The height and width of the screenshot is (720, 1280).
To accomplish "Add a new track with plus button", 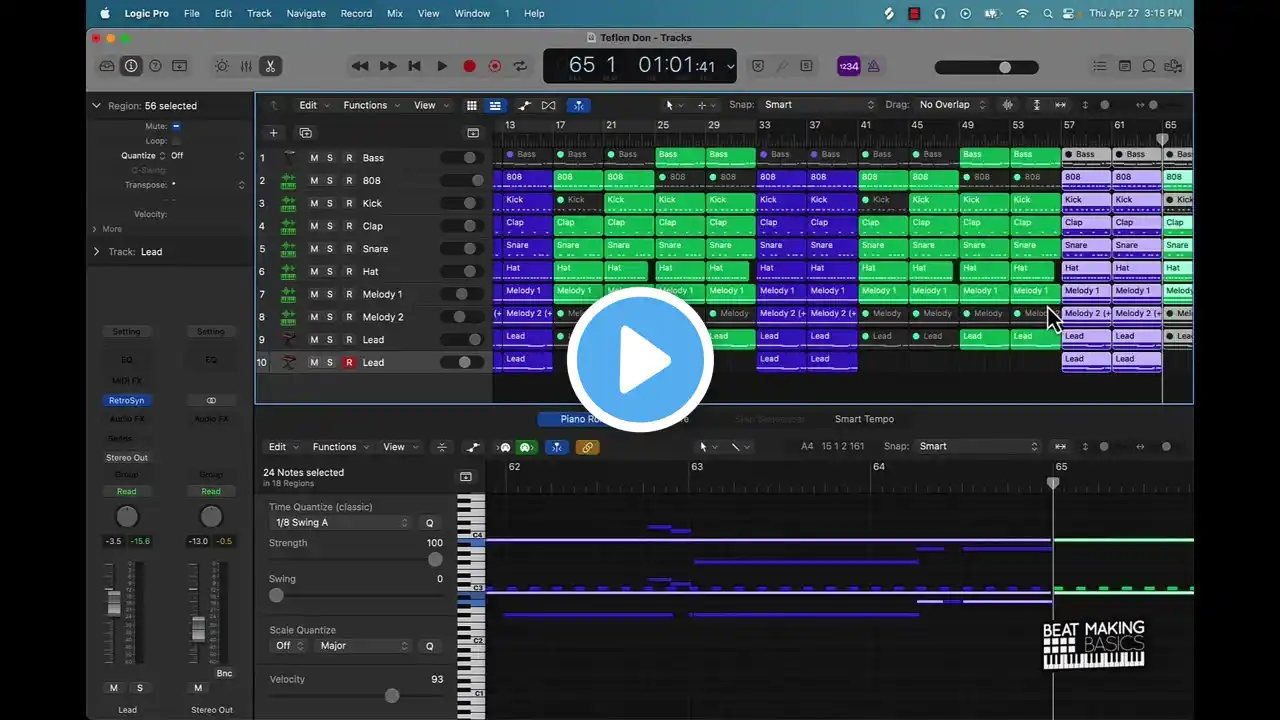I will pos(273,132).
